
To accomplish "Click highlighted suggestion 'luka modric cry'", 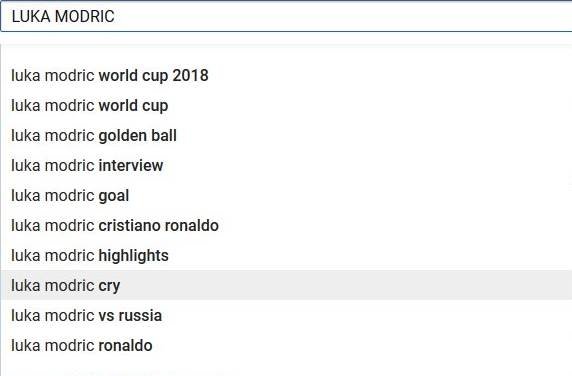I will tap(286, 285).
